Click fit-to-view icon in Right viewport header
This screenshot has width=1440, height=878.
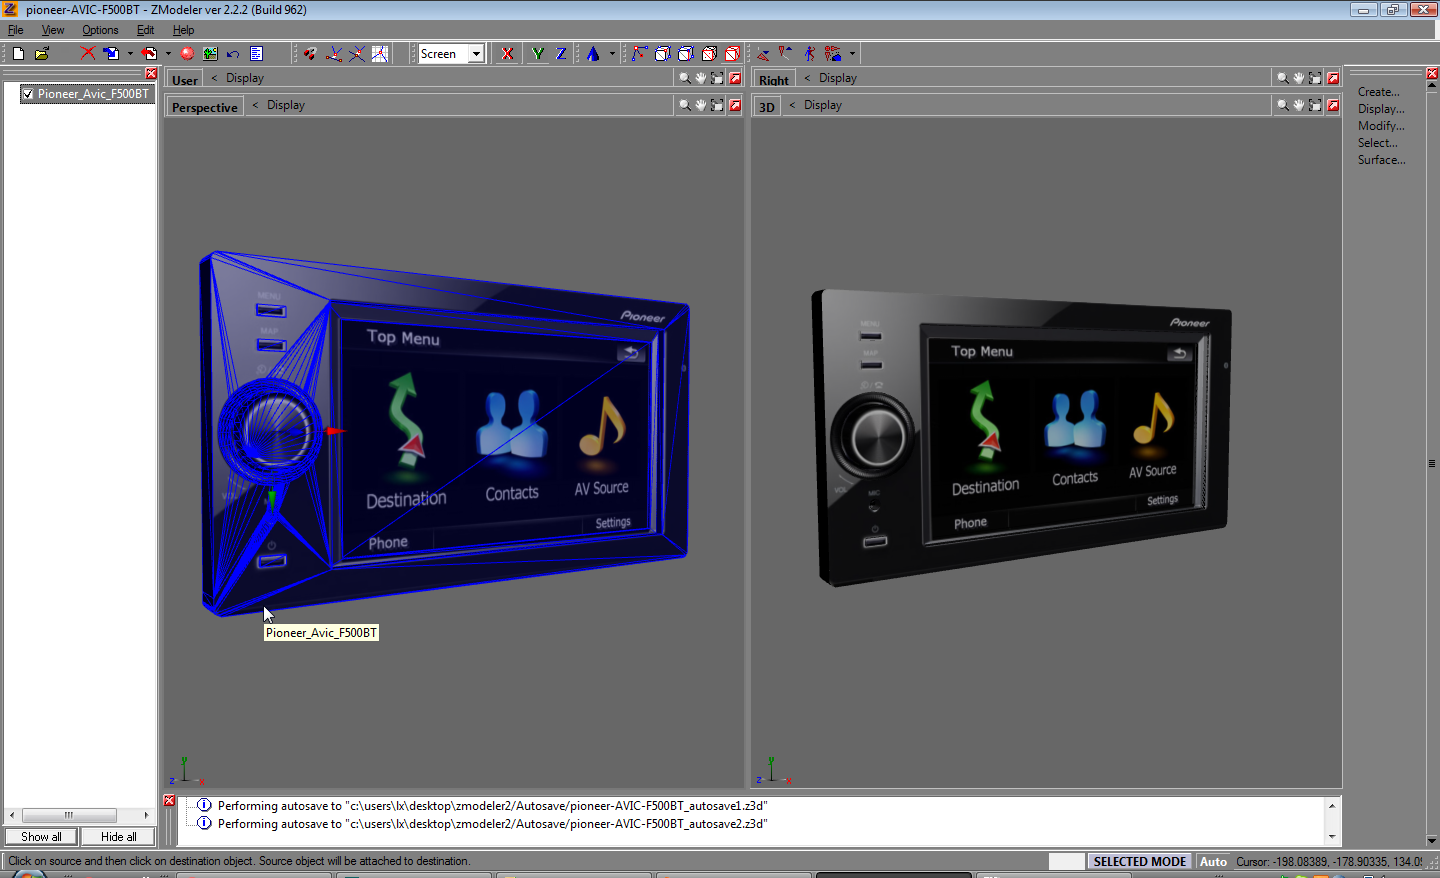click(x=1315, y=78)
